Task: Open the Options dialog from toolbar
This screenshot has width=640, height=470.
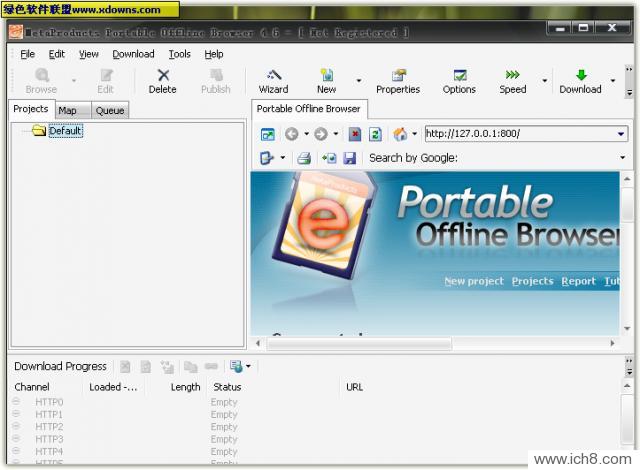Action: (459, 81)
